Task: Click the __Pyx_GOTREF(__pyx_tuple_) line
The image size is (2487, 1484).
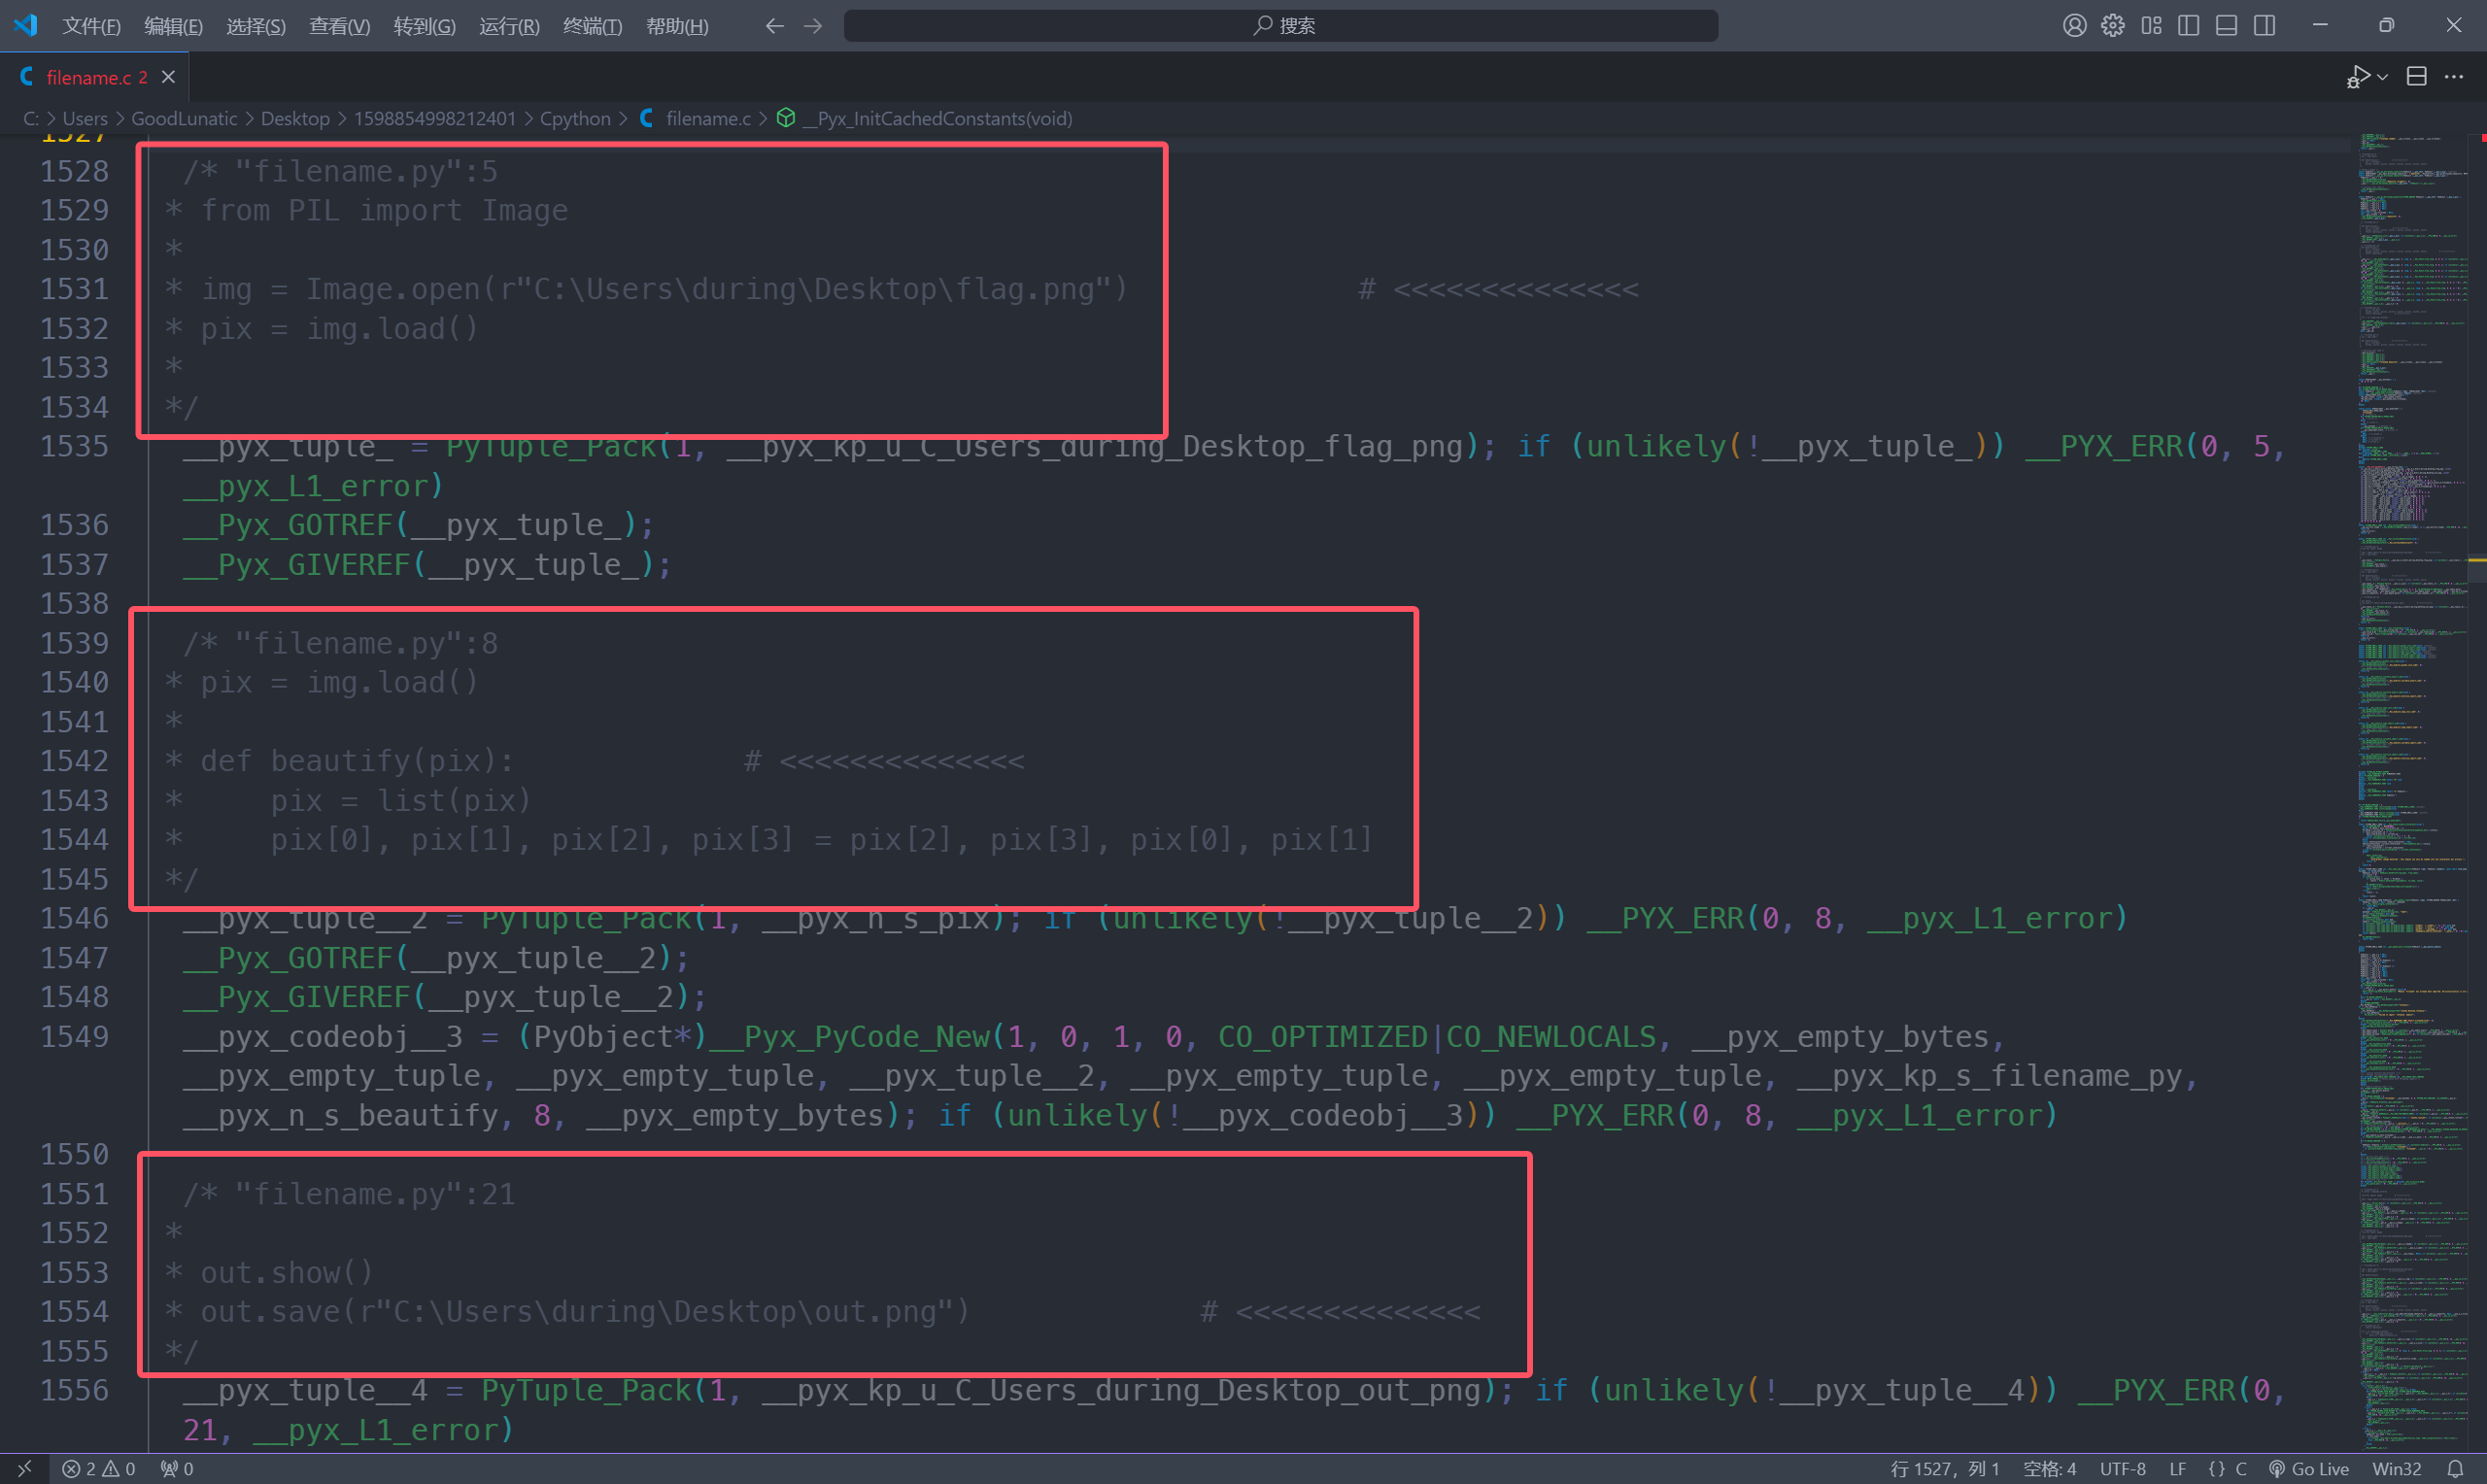Action: pyautogui.click(x=418, y=525)
